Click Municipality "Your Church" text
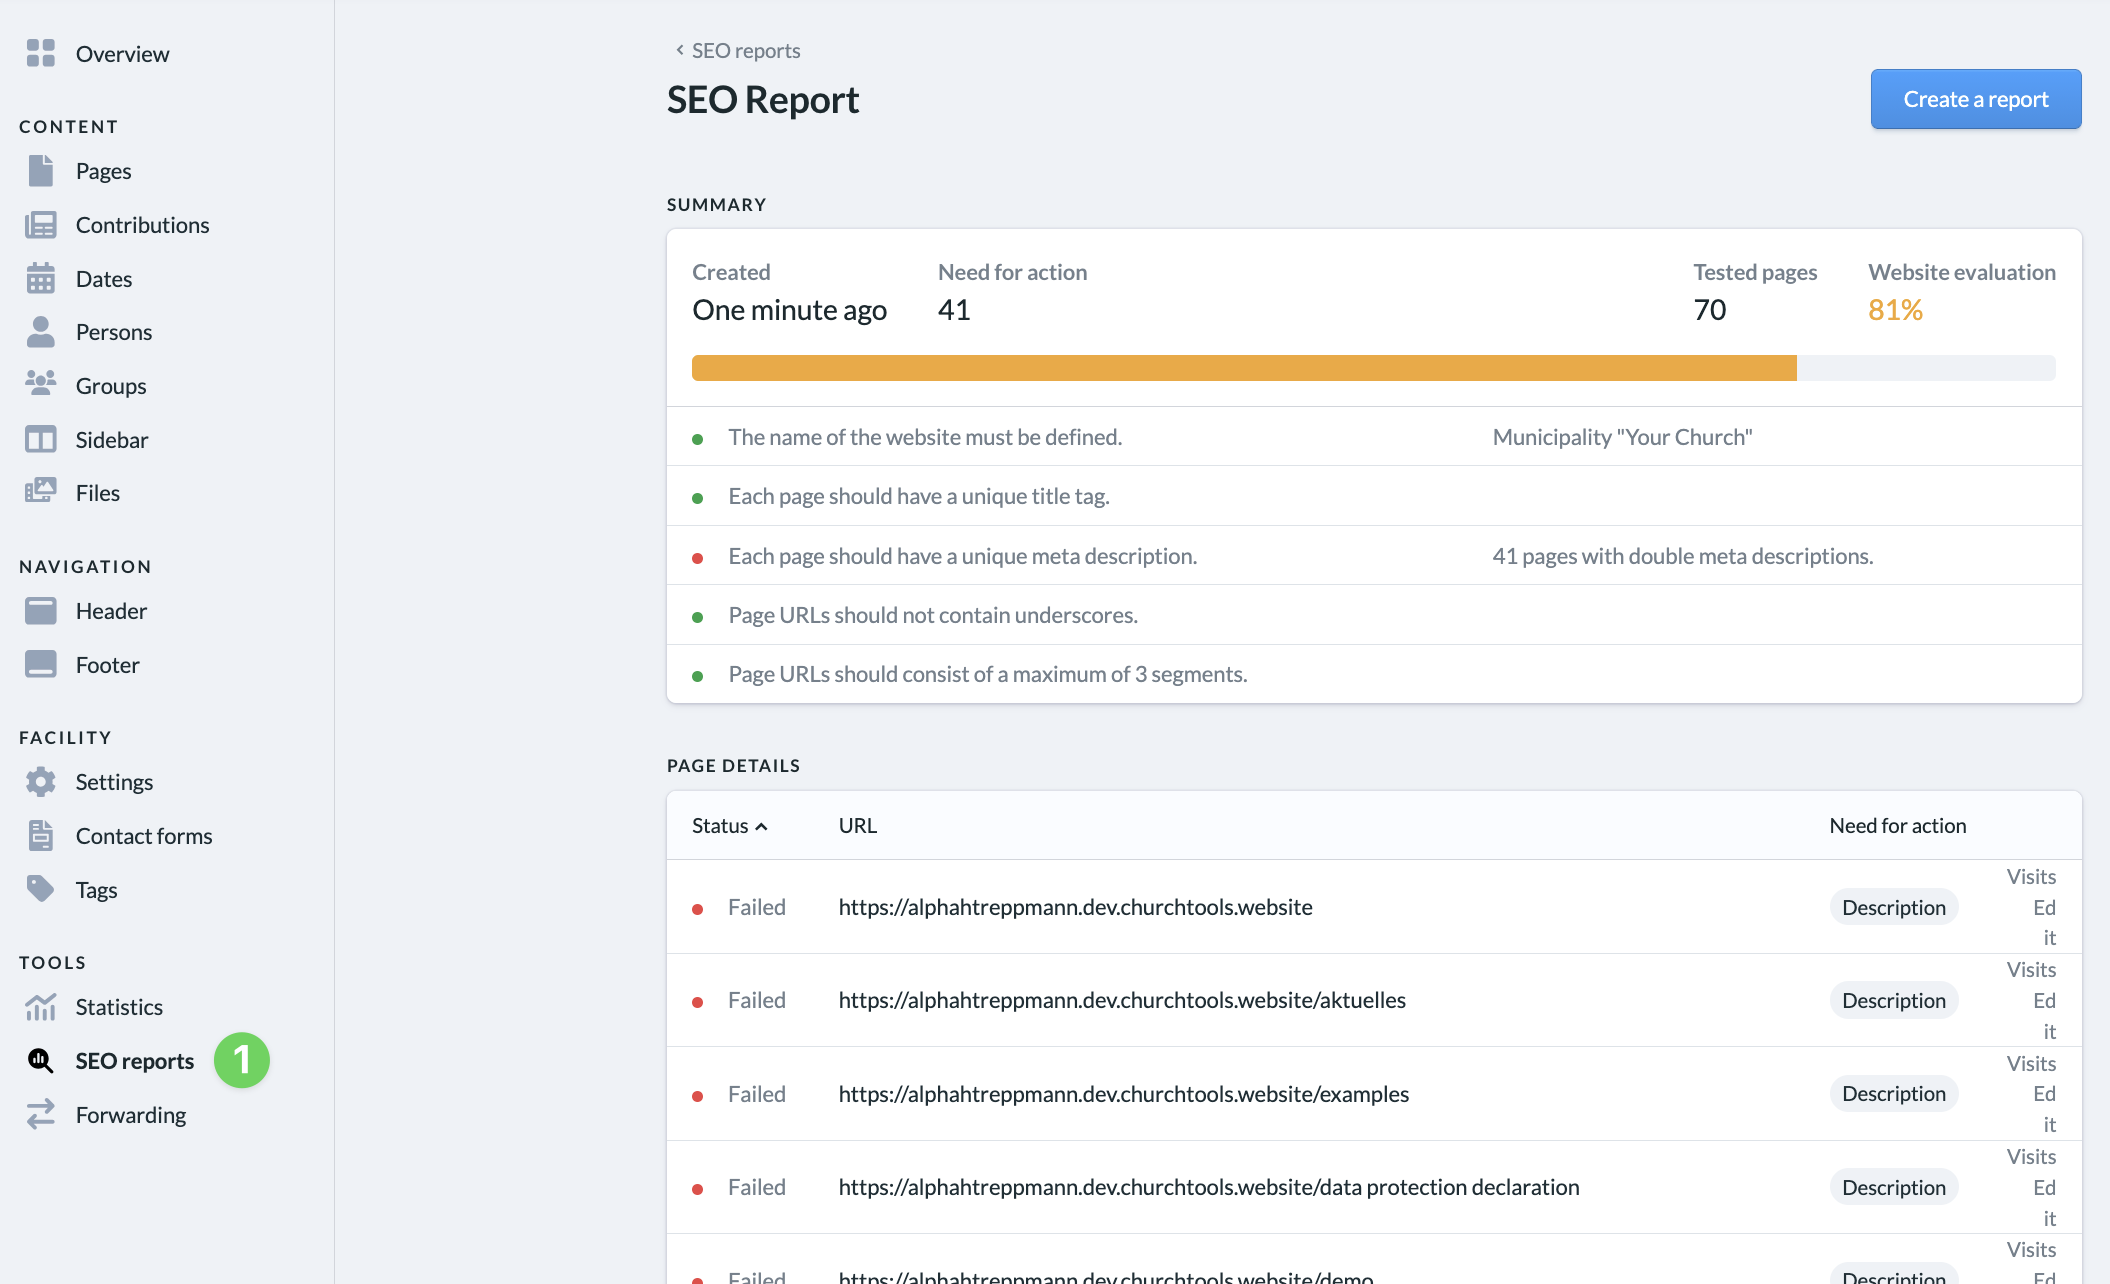 (x=1622, y=437)
